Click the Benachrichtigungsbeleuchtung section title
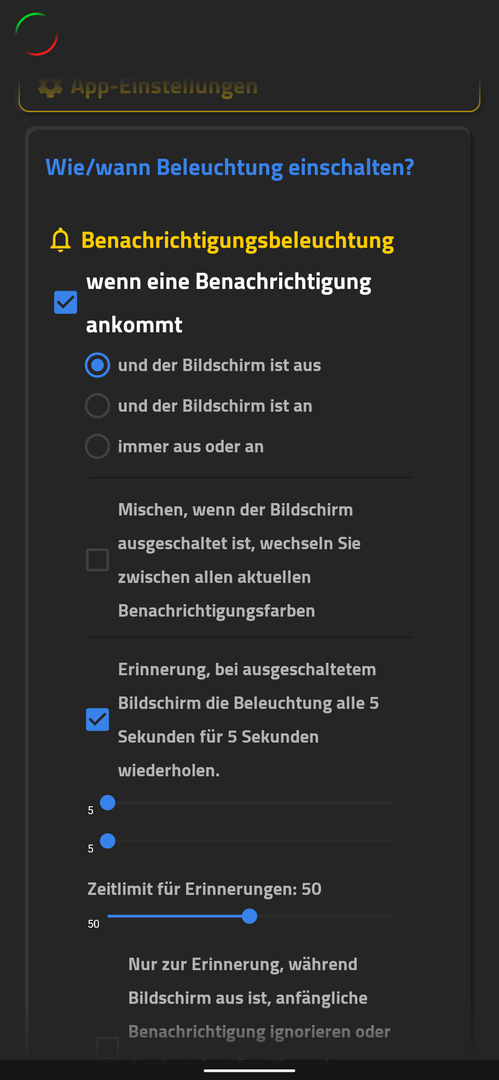The image size is (499, 1080). point(238,241)
